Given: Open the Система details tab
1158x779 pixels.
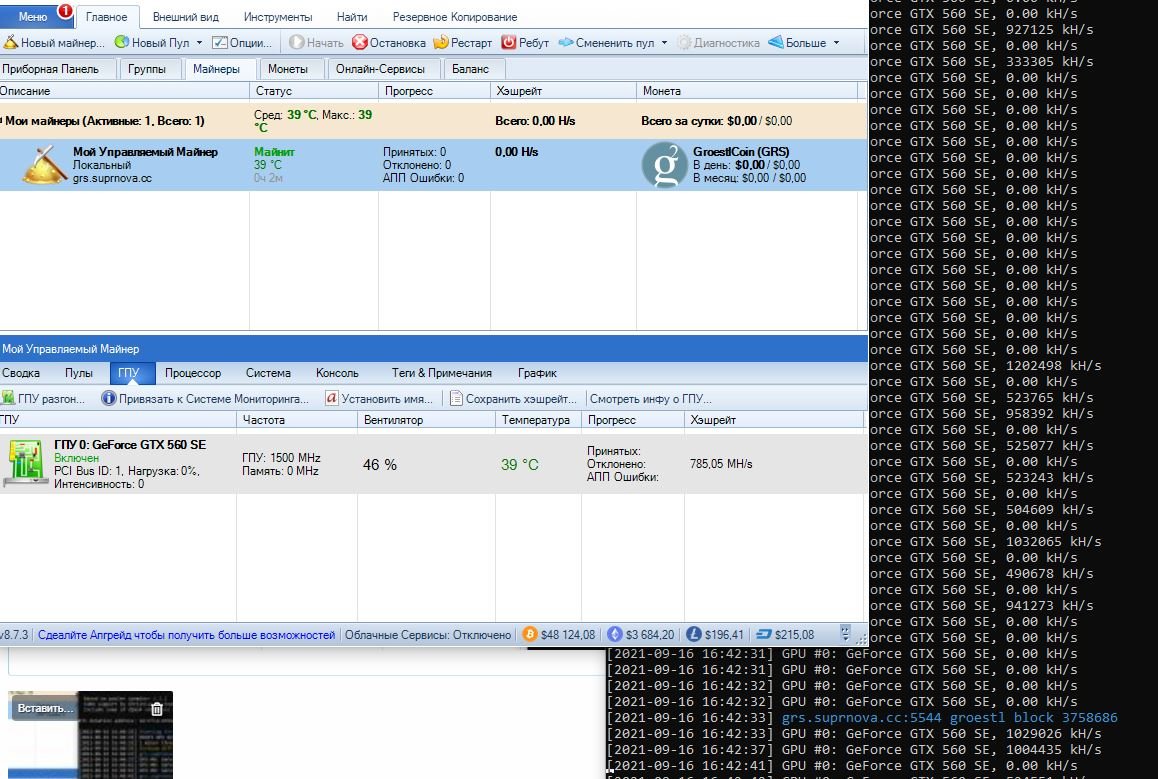Looking at the screenshot, I should tap(268, 373).
